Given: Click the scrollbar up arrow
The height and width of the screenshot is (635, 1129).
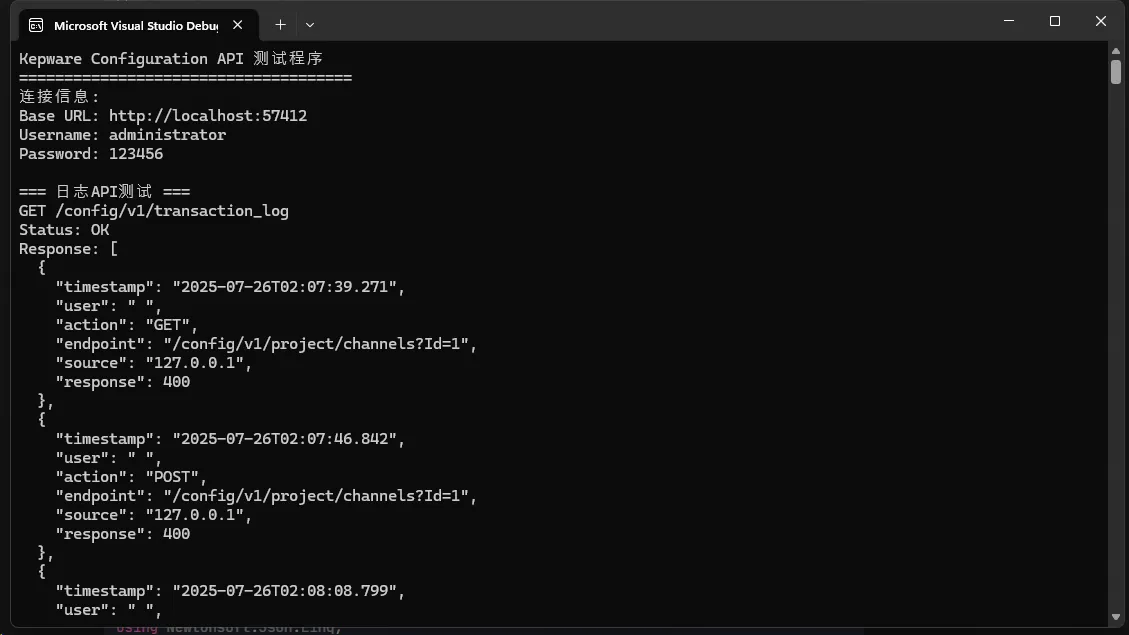Looking at the screenshot, I should tap(1115, 51).
